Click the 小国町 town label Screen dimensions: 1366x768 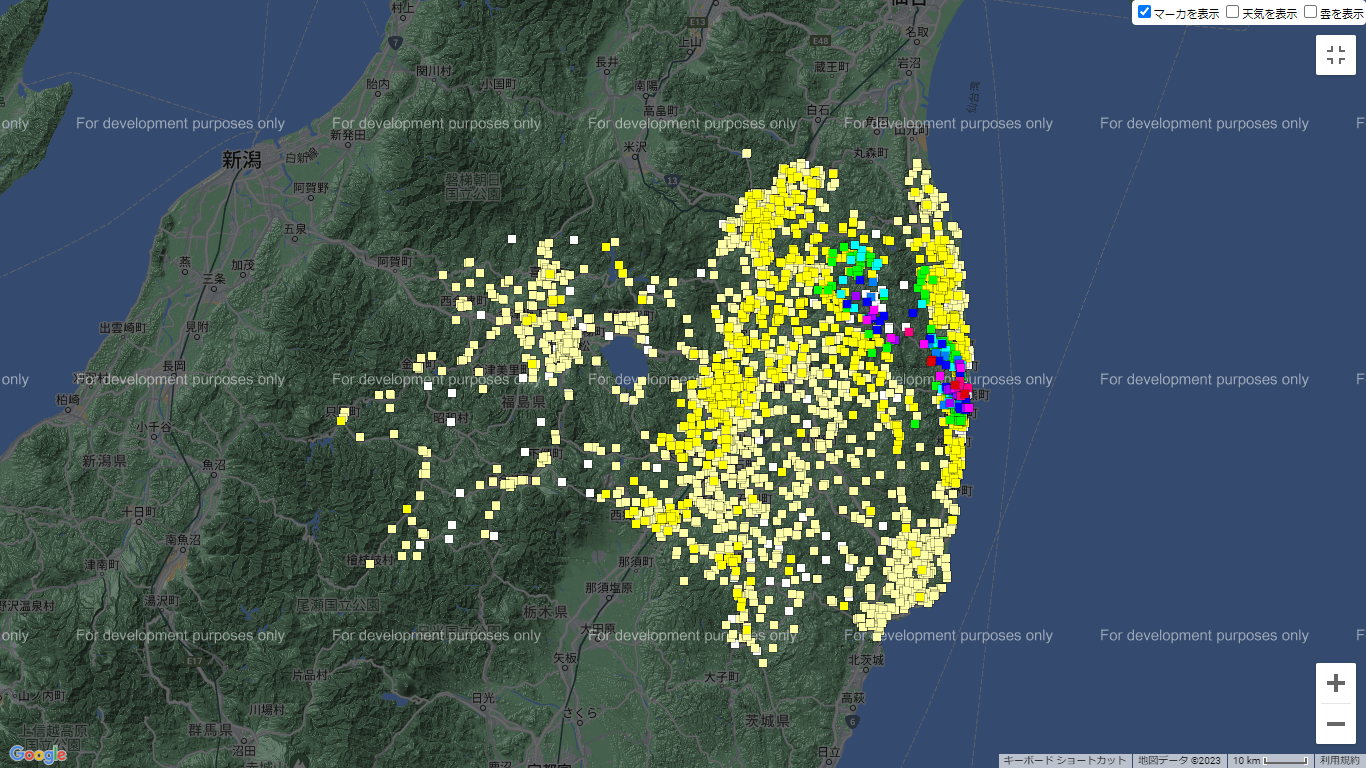(x=497, y=85)
